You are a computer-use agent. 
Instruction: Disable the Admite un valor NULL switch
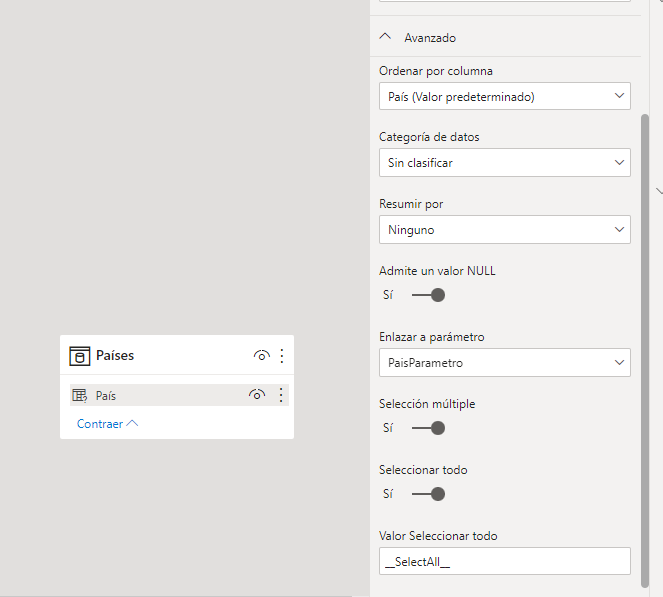(428, 295)
